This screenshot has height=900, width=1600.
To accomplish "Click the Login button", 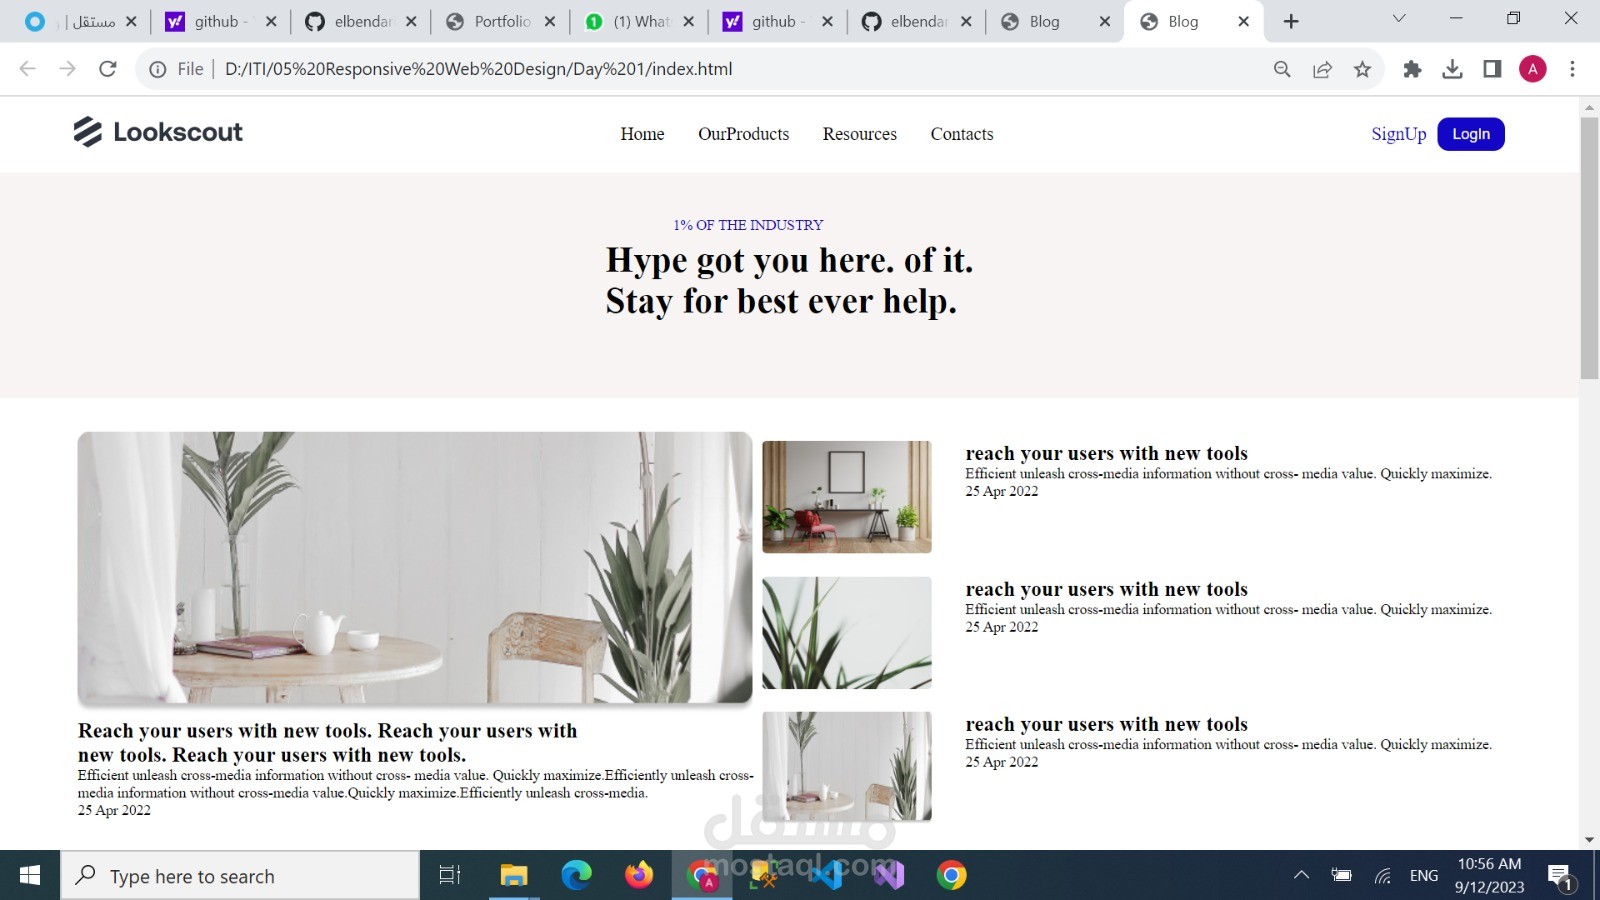I will pos(1471,134).
